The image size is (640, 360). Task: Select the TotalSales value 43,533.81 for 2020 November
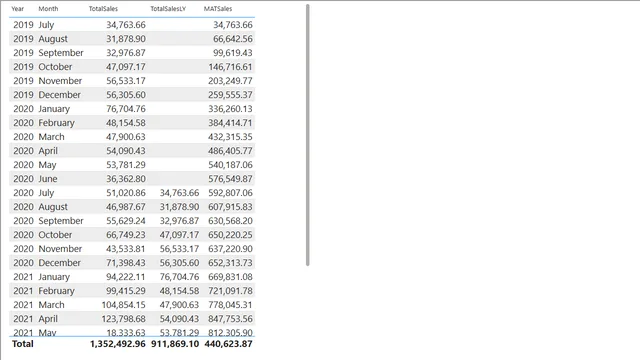(126, 249)
